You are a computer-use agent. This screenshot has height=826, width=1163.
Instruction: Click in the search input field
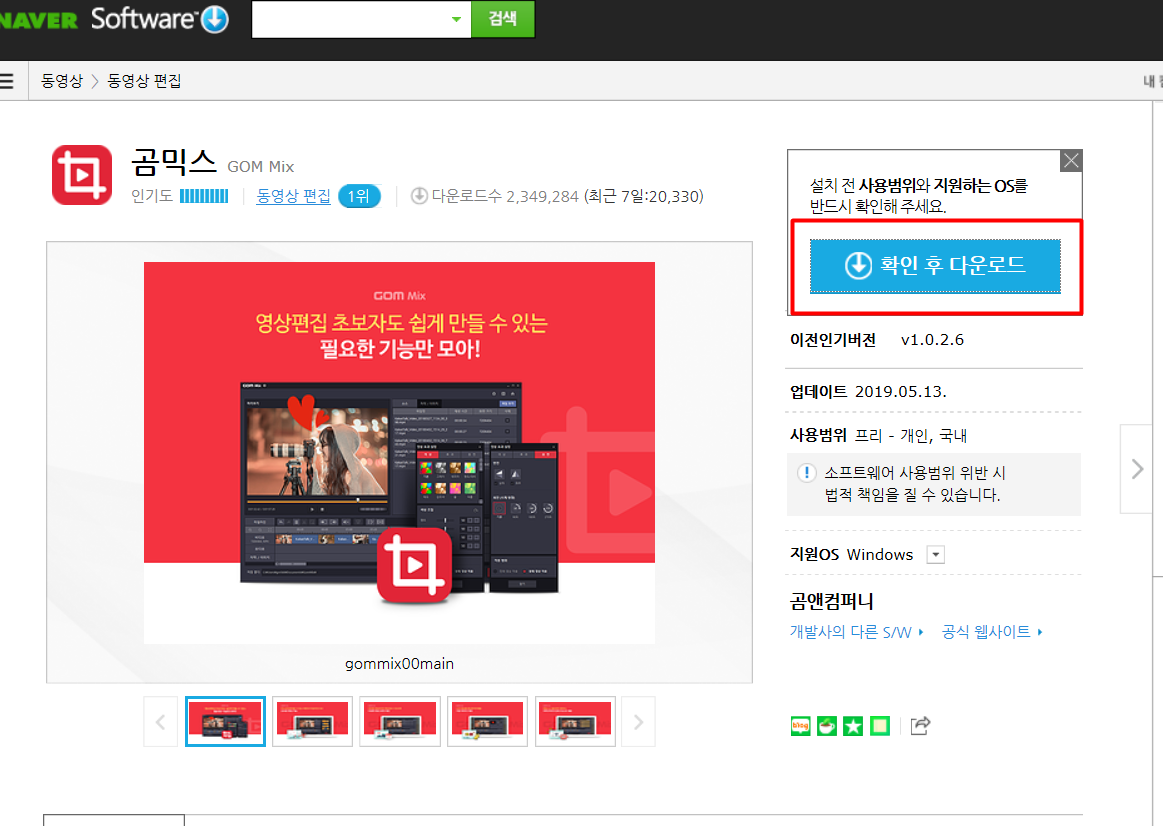(350, 19)
